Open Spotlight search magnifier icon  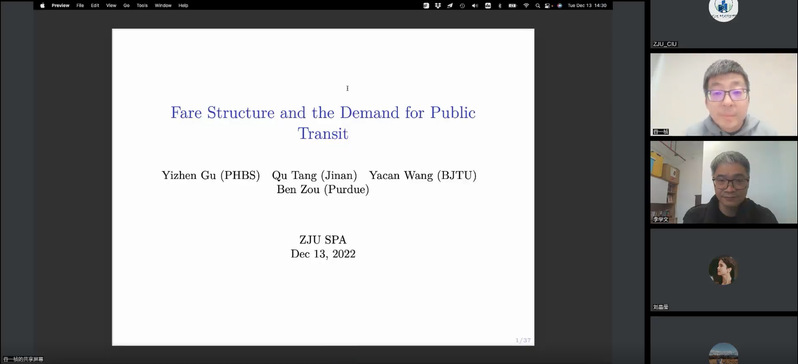tap(537, 5)
